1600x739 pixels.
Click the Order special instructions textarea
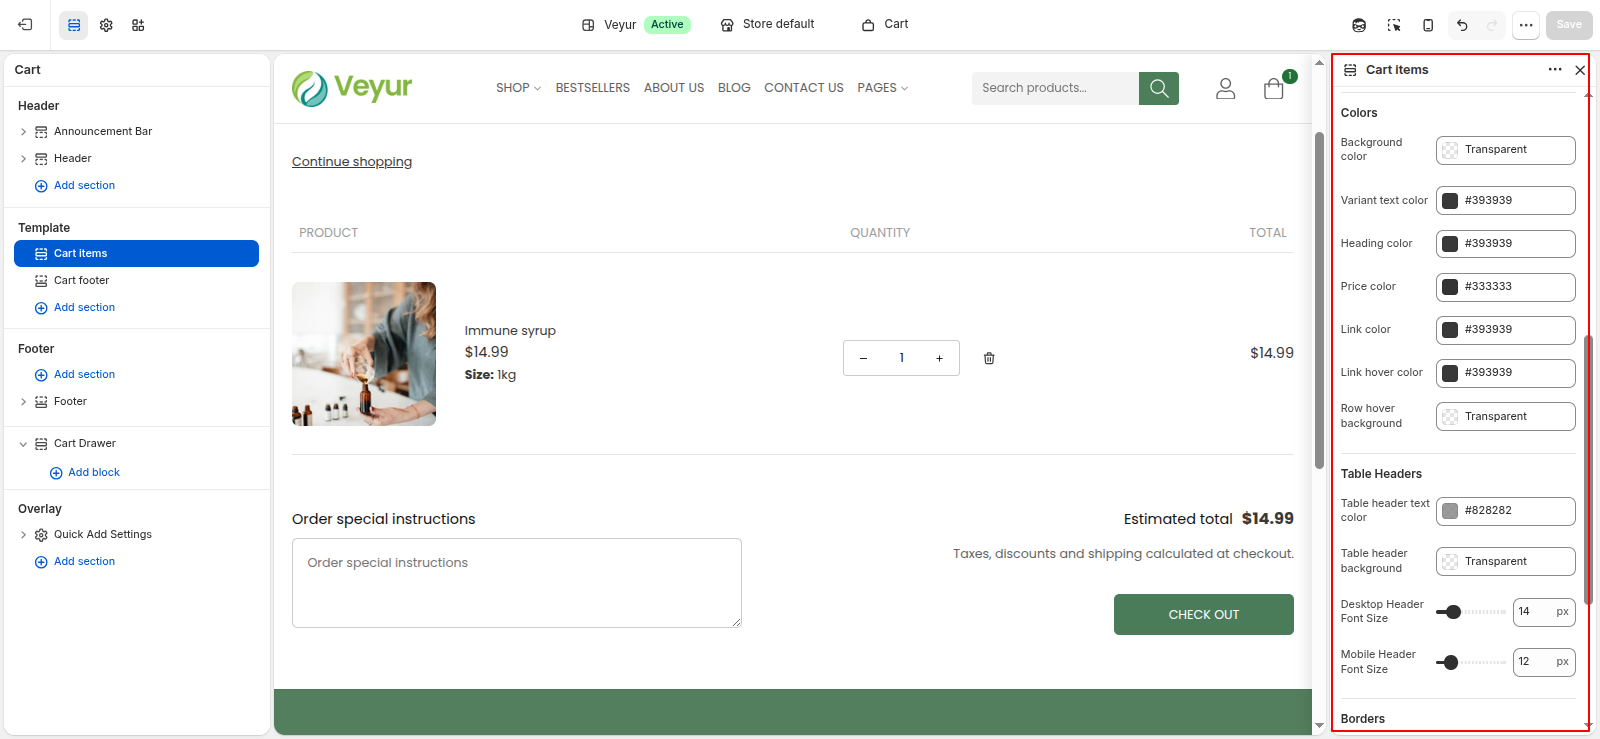[x=517, y=583]
